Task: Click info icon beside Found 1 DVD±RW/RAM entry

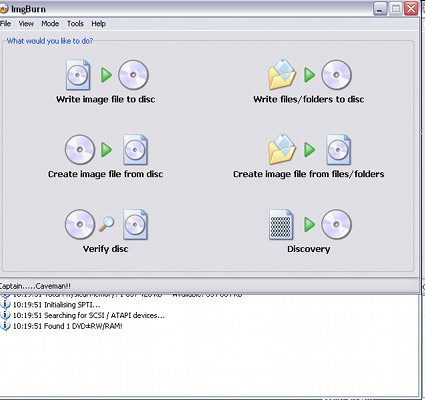Action: click(x=5, y=326)
